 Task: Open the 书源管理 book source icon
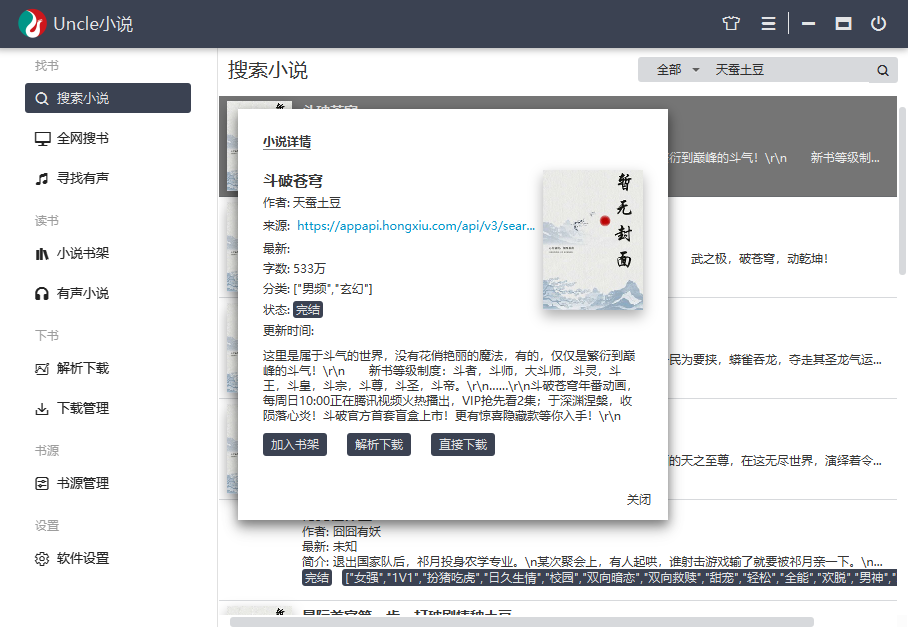[x=40, y=483]
